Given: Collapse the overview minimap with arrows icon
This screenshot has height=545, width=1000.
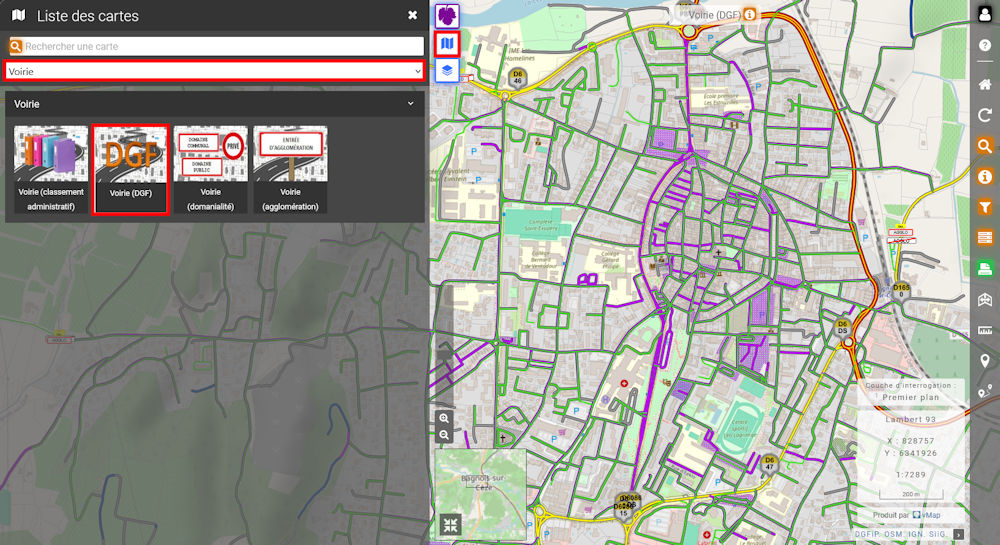Looking at the screenshot, I should [450, 525].
